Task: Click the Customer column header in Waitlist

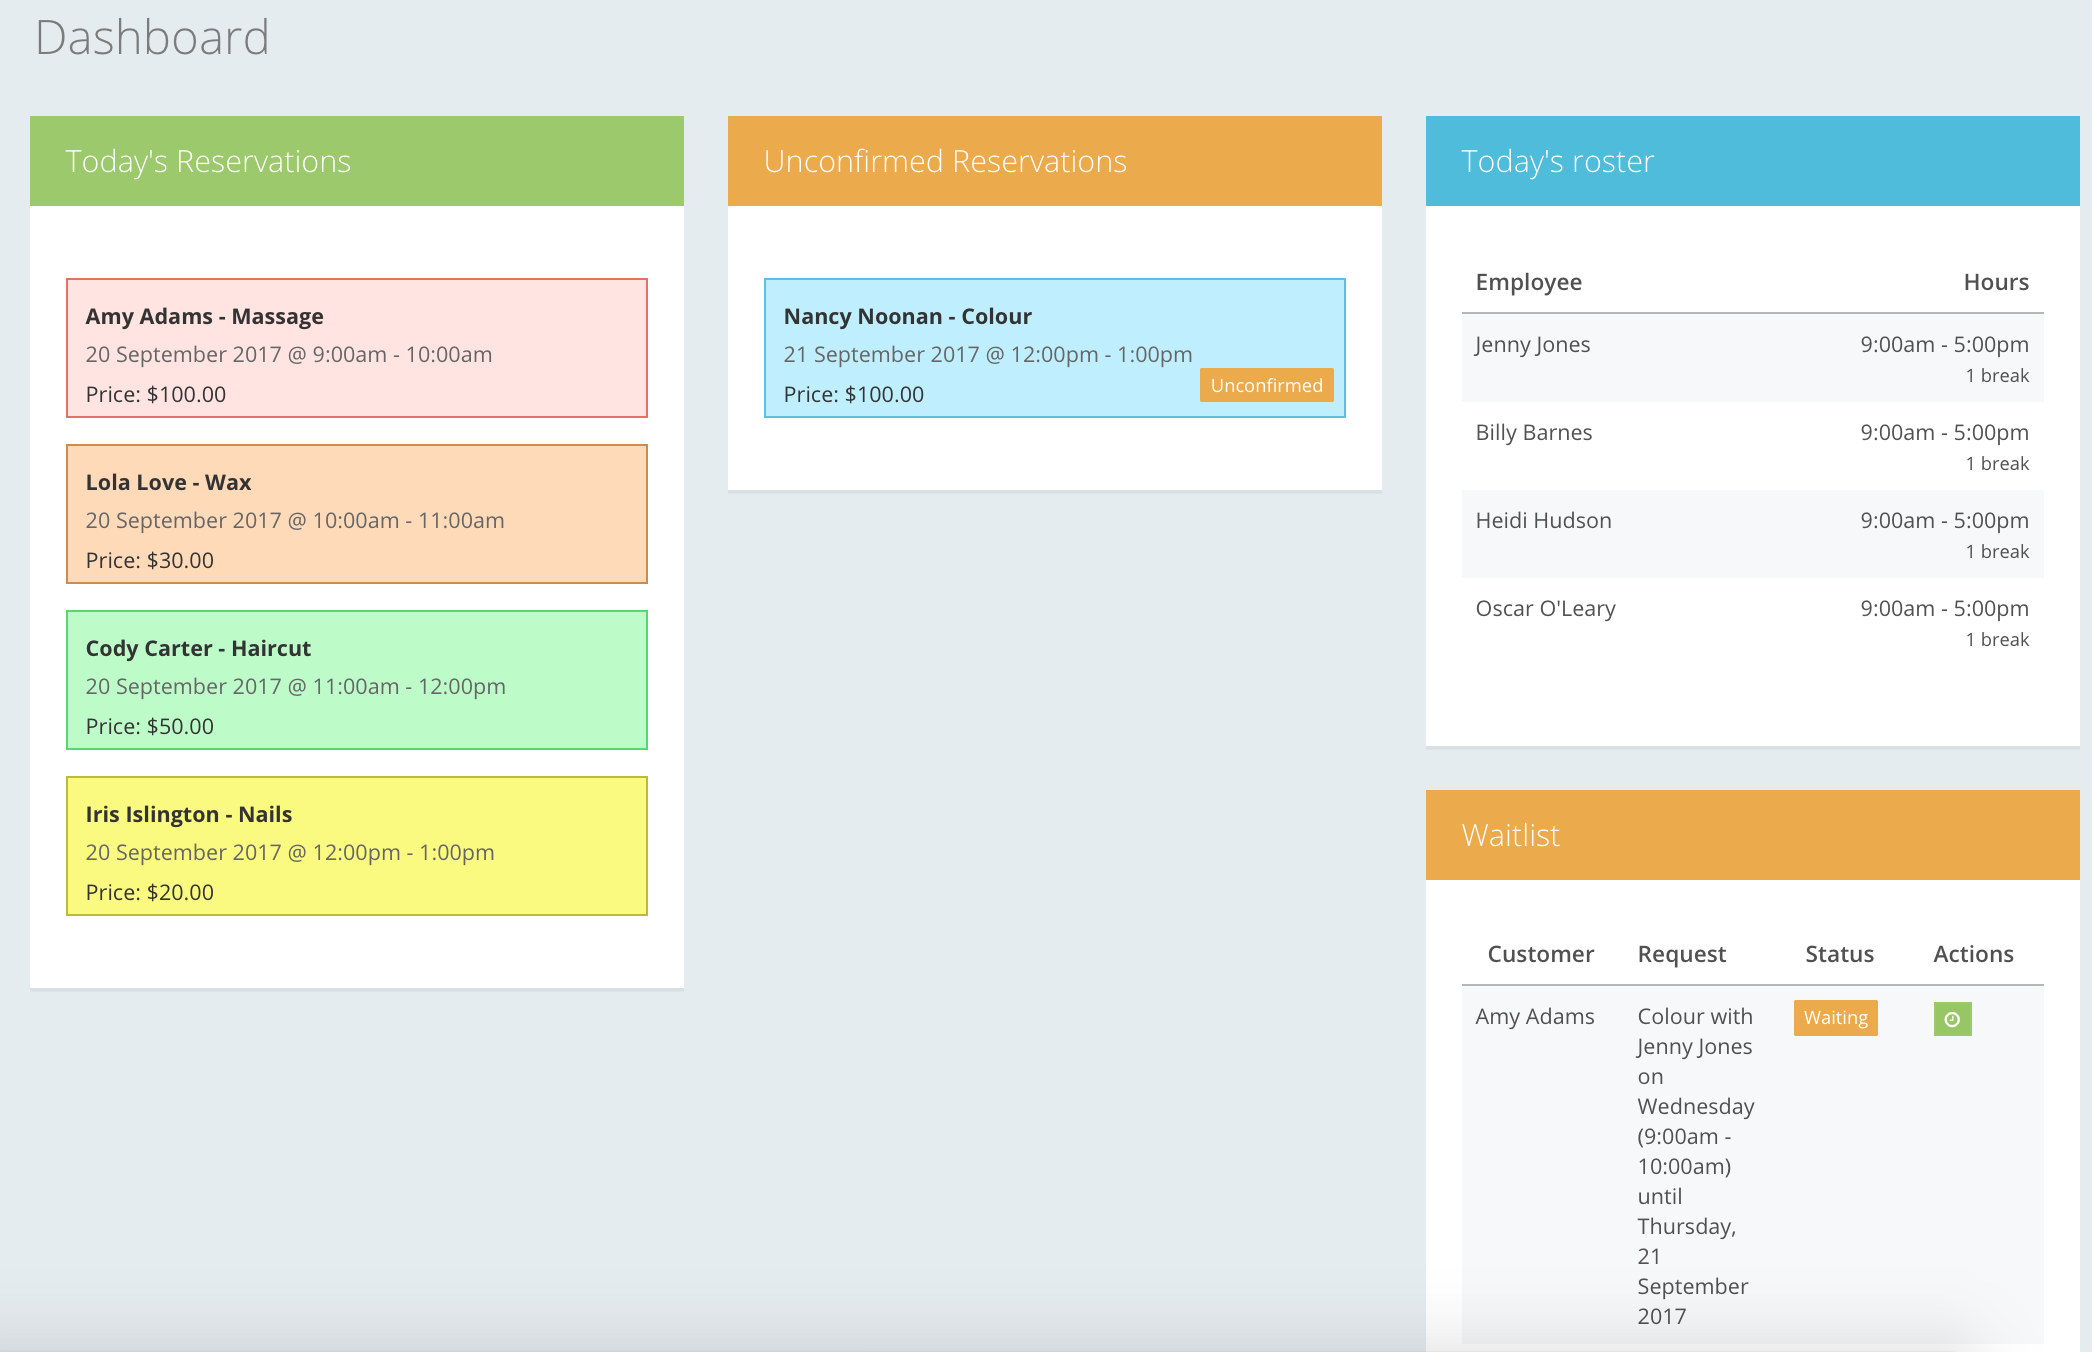Action: pyautogui.click(x=1540, y=954)
